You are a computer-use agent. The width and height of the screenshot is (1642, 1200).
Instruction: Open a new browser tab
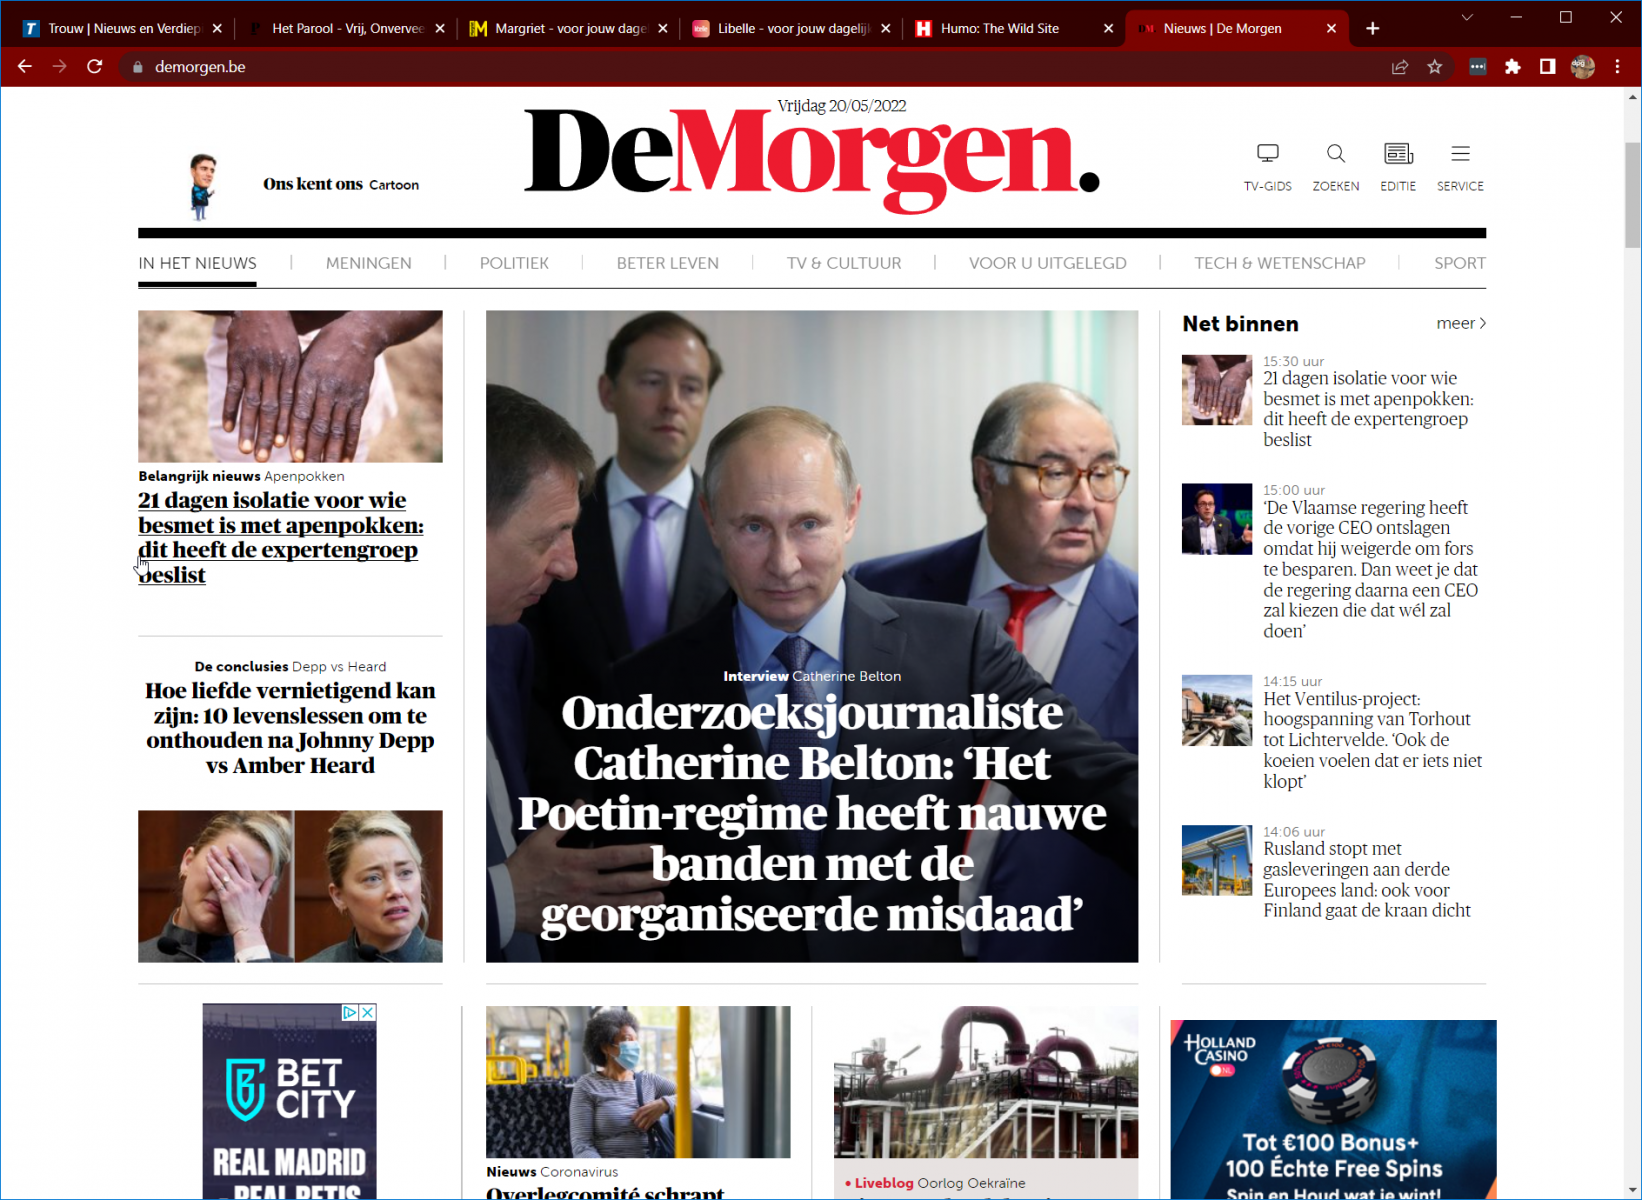(1372, 28)
